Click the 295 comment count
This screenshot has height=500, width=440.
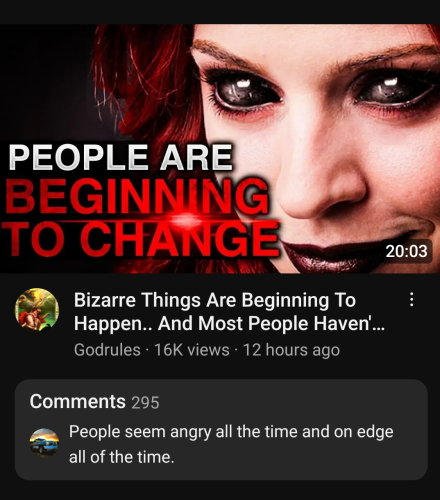coord(145,402)
